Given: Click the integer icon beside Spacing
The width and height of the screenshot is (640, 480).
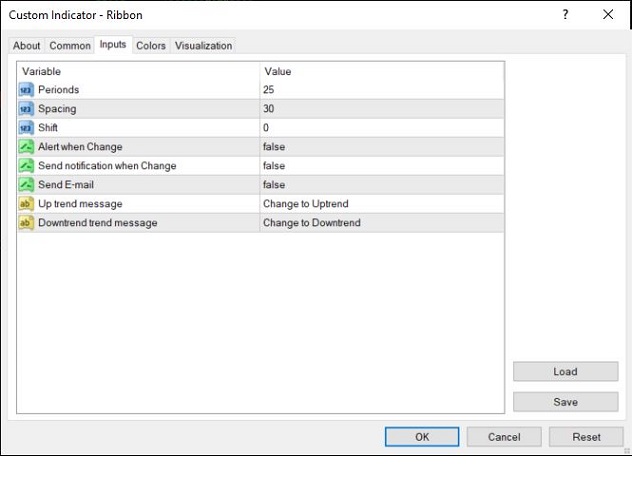Looking at the screenshot, I should [26, 109].
